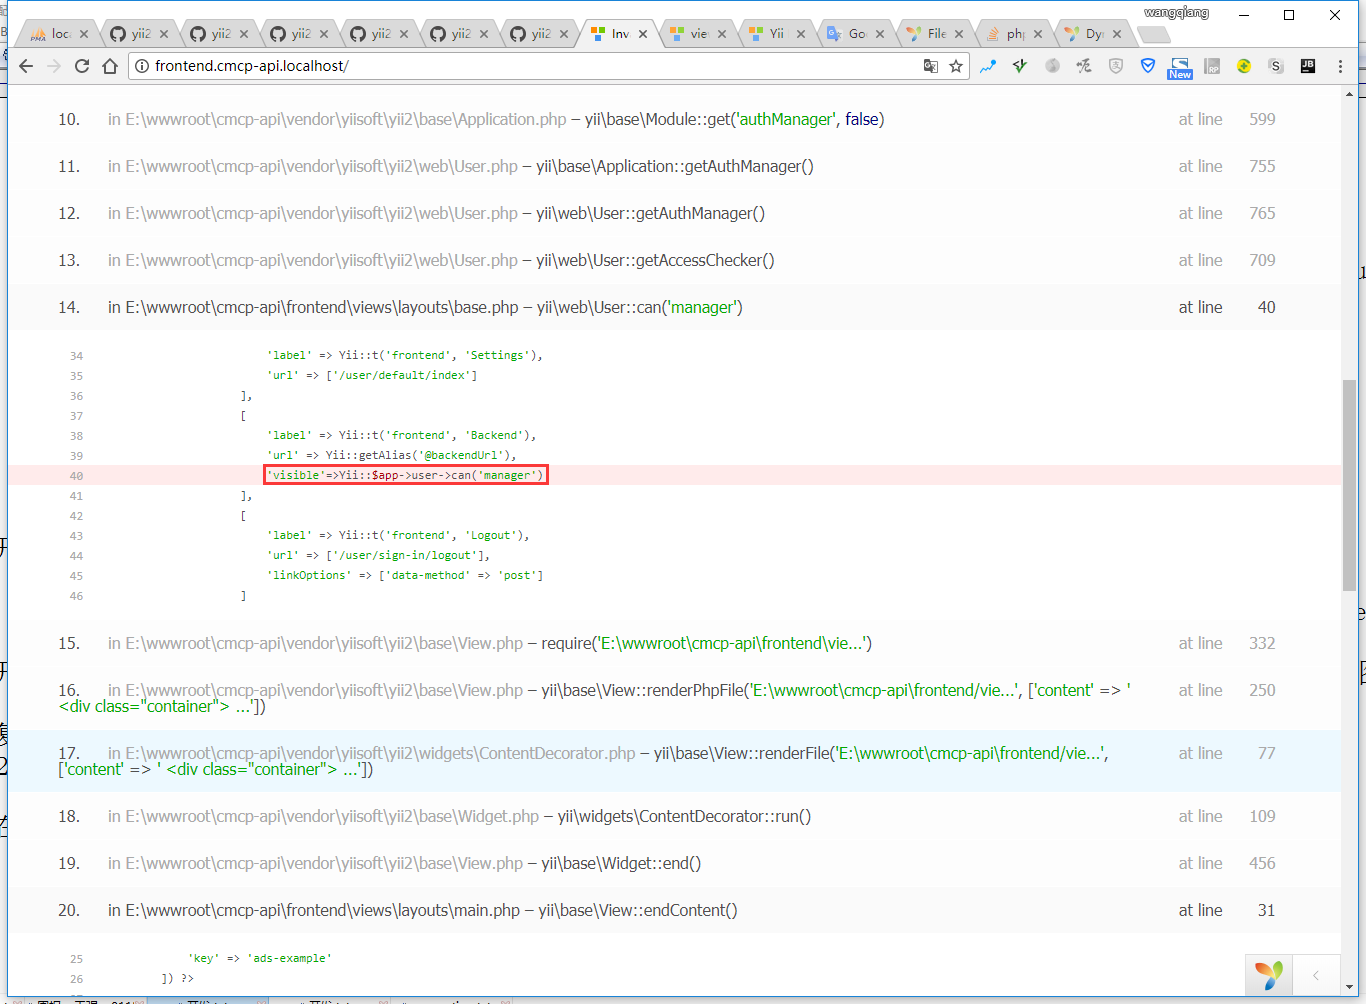Close the active 'Inv' tab

[x=643, y=34]
